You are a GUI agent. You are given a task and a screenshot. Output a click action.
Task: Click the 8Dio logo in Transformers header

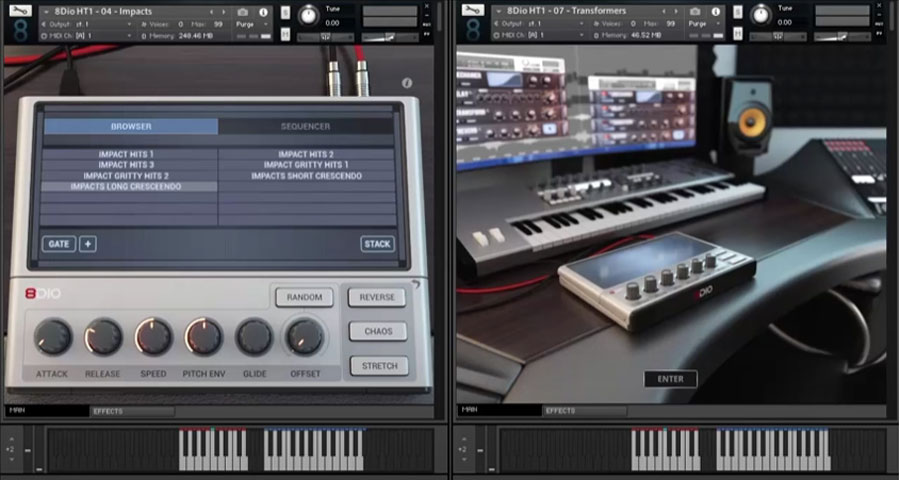point(472,31)
